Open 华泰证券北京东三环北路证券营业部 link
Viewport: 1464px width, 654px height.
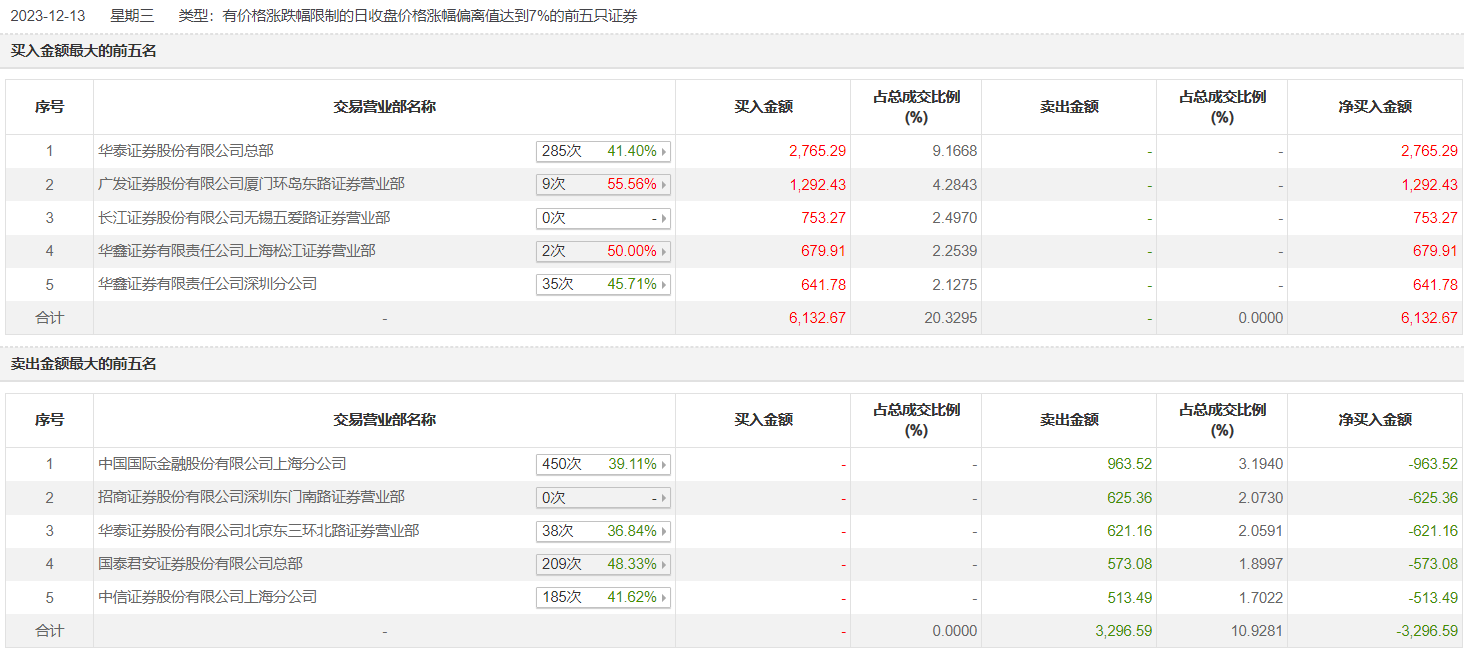[259, 531]
